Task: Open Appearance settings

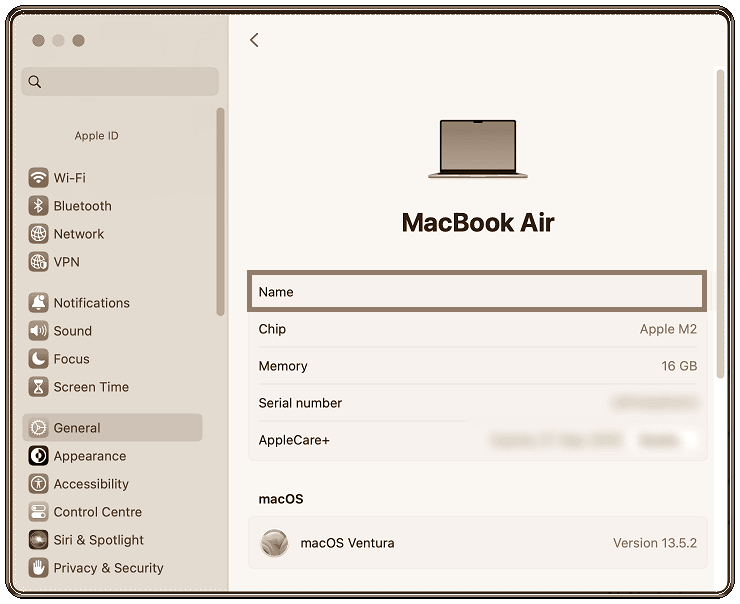Action: pyautogui.click(x=112, y=456)
